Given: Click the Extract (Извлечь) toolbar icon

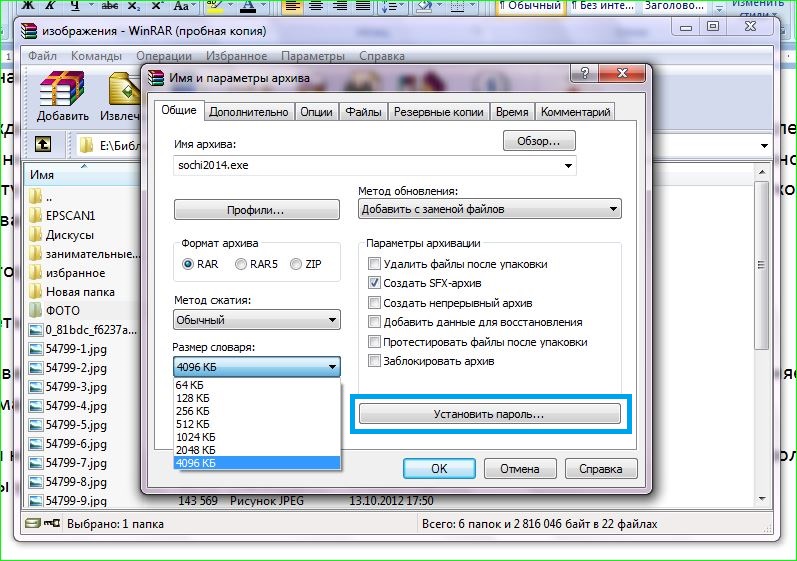Looking at the screenshot, I should pos(124,89).
